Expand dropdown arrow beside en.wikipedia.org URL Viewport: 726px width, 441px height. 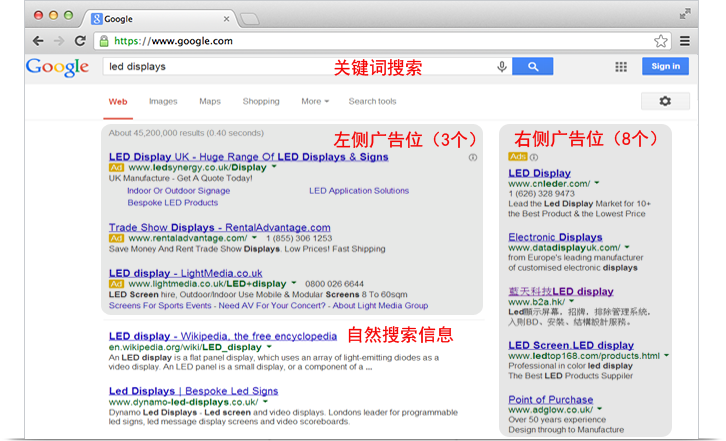click(x=269, y=346)
